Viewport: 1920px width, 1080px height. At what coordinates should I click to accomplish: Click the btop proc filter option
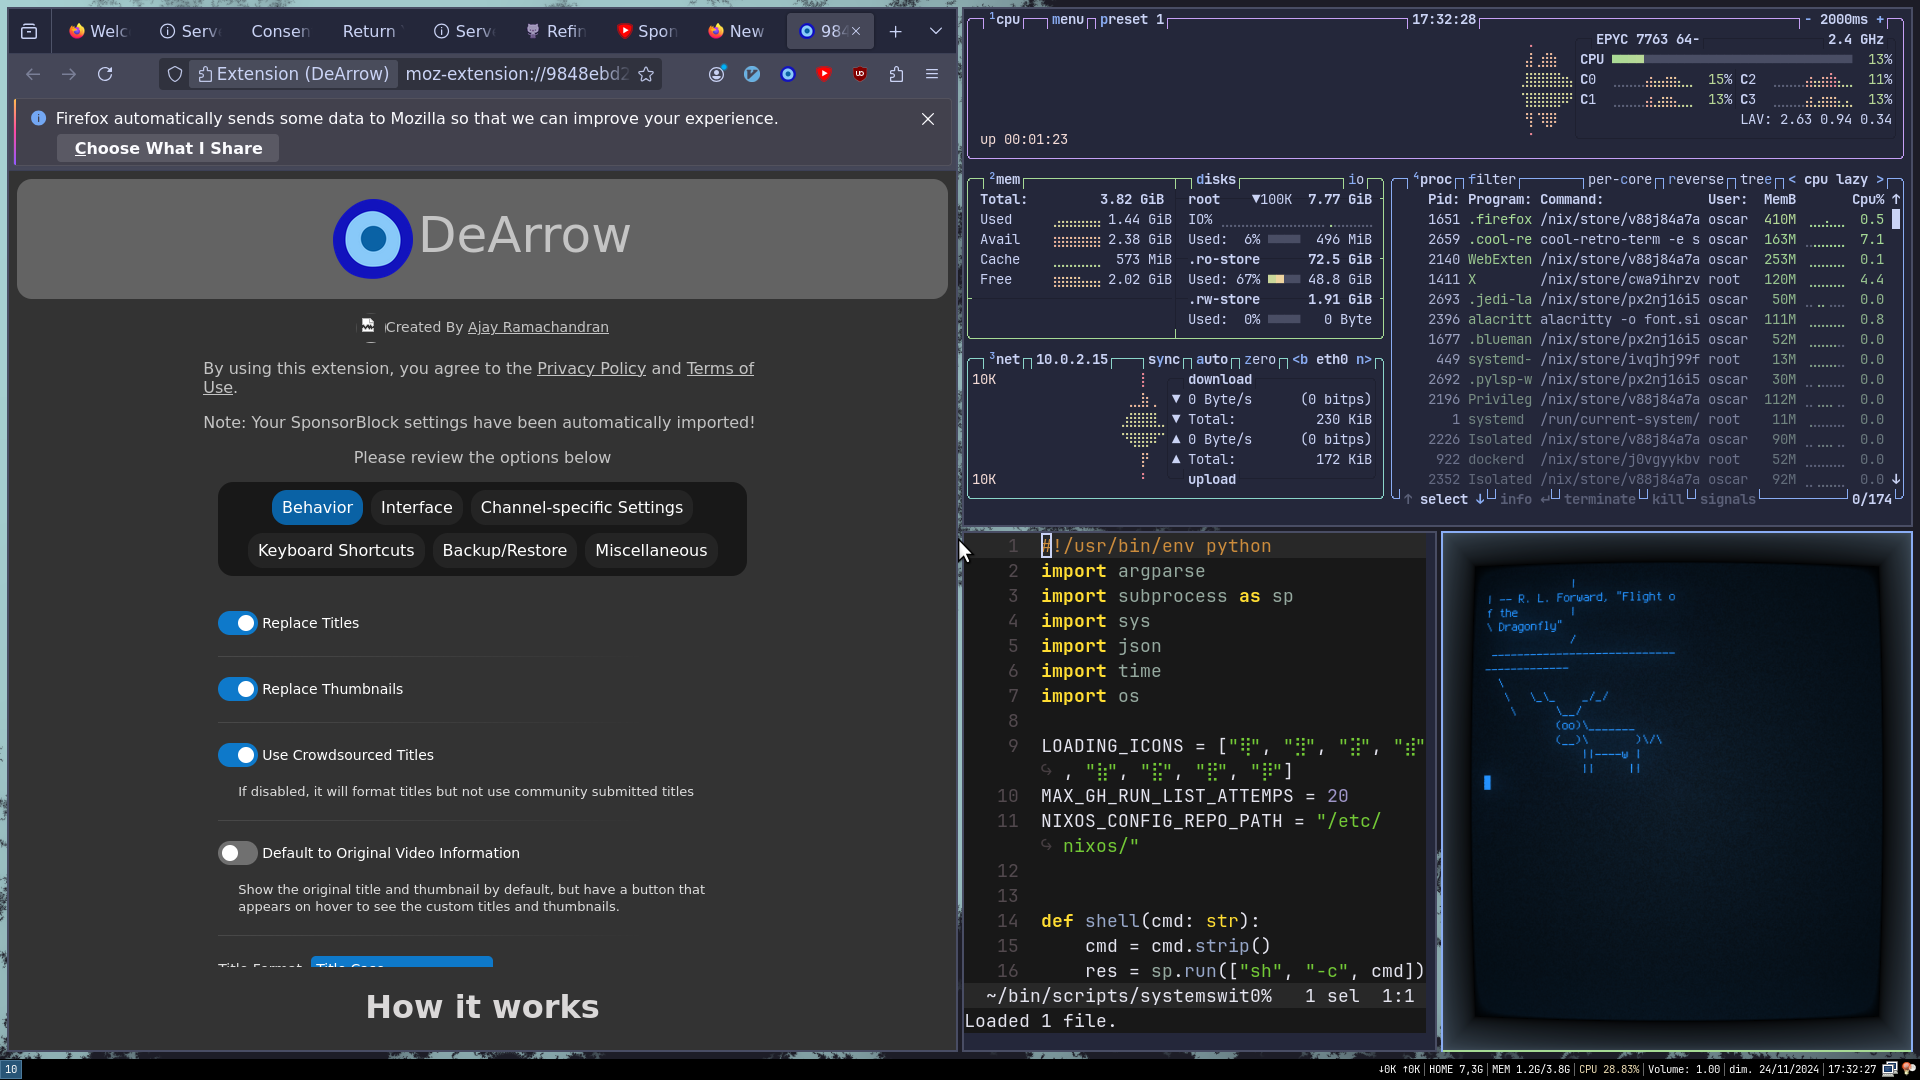coord(1492,179)
